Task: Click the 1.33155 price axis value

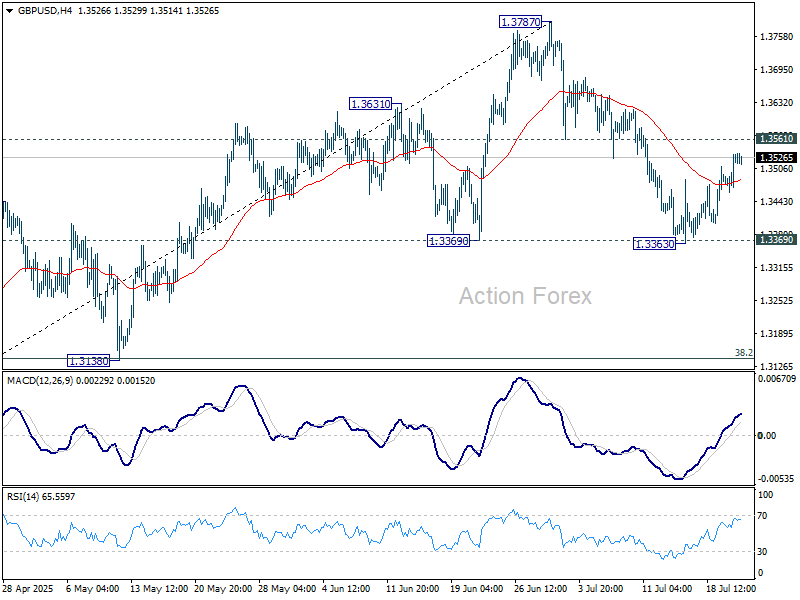Action: coord(777,268)
